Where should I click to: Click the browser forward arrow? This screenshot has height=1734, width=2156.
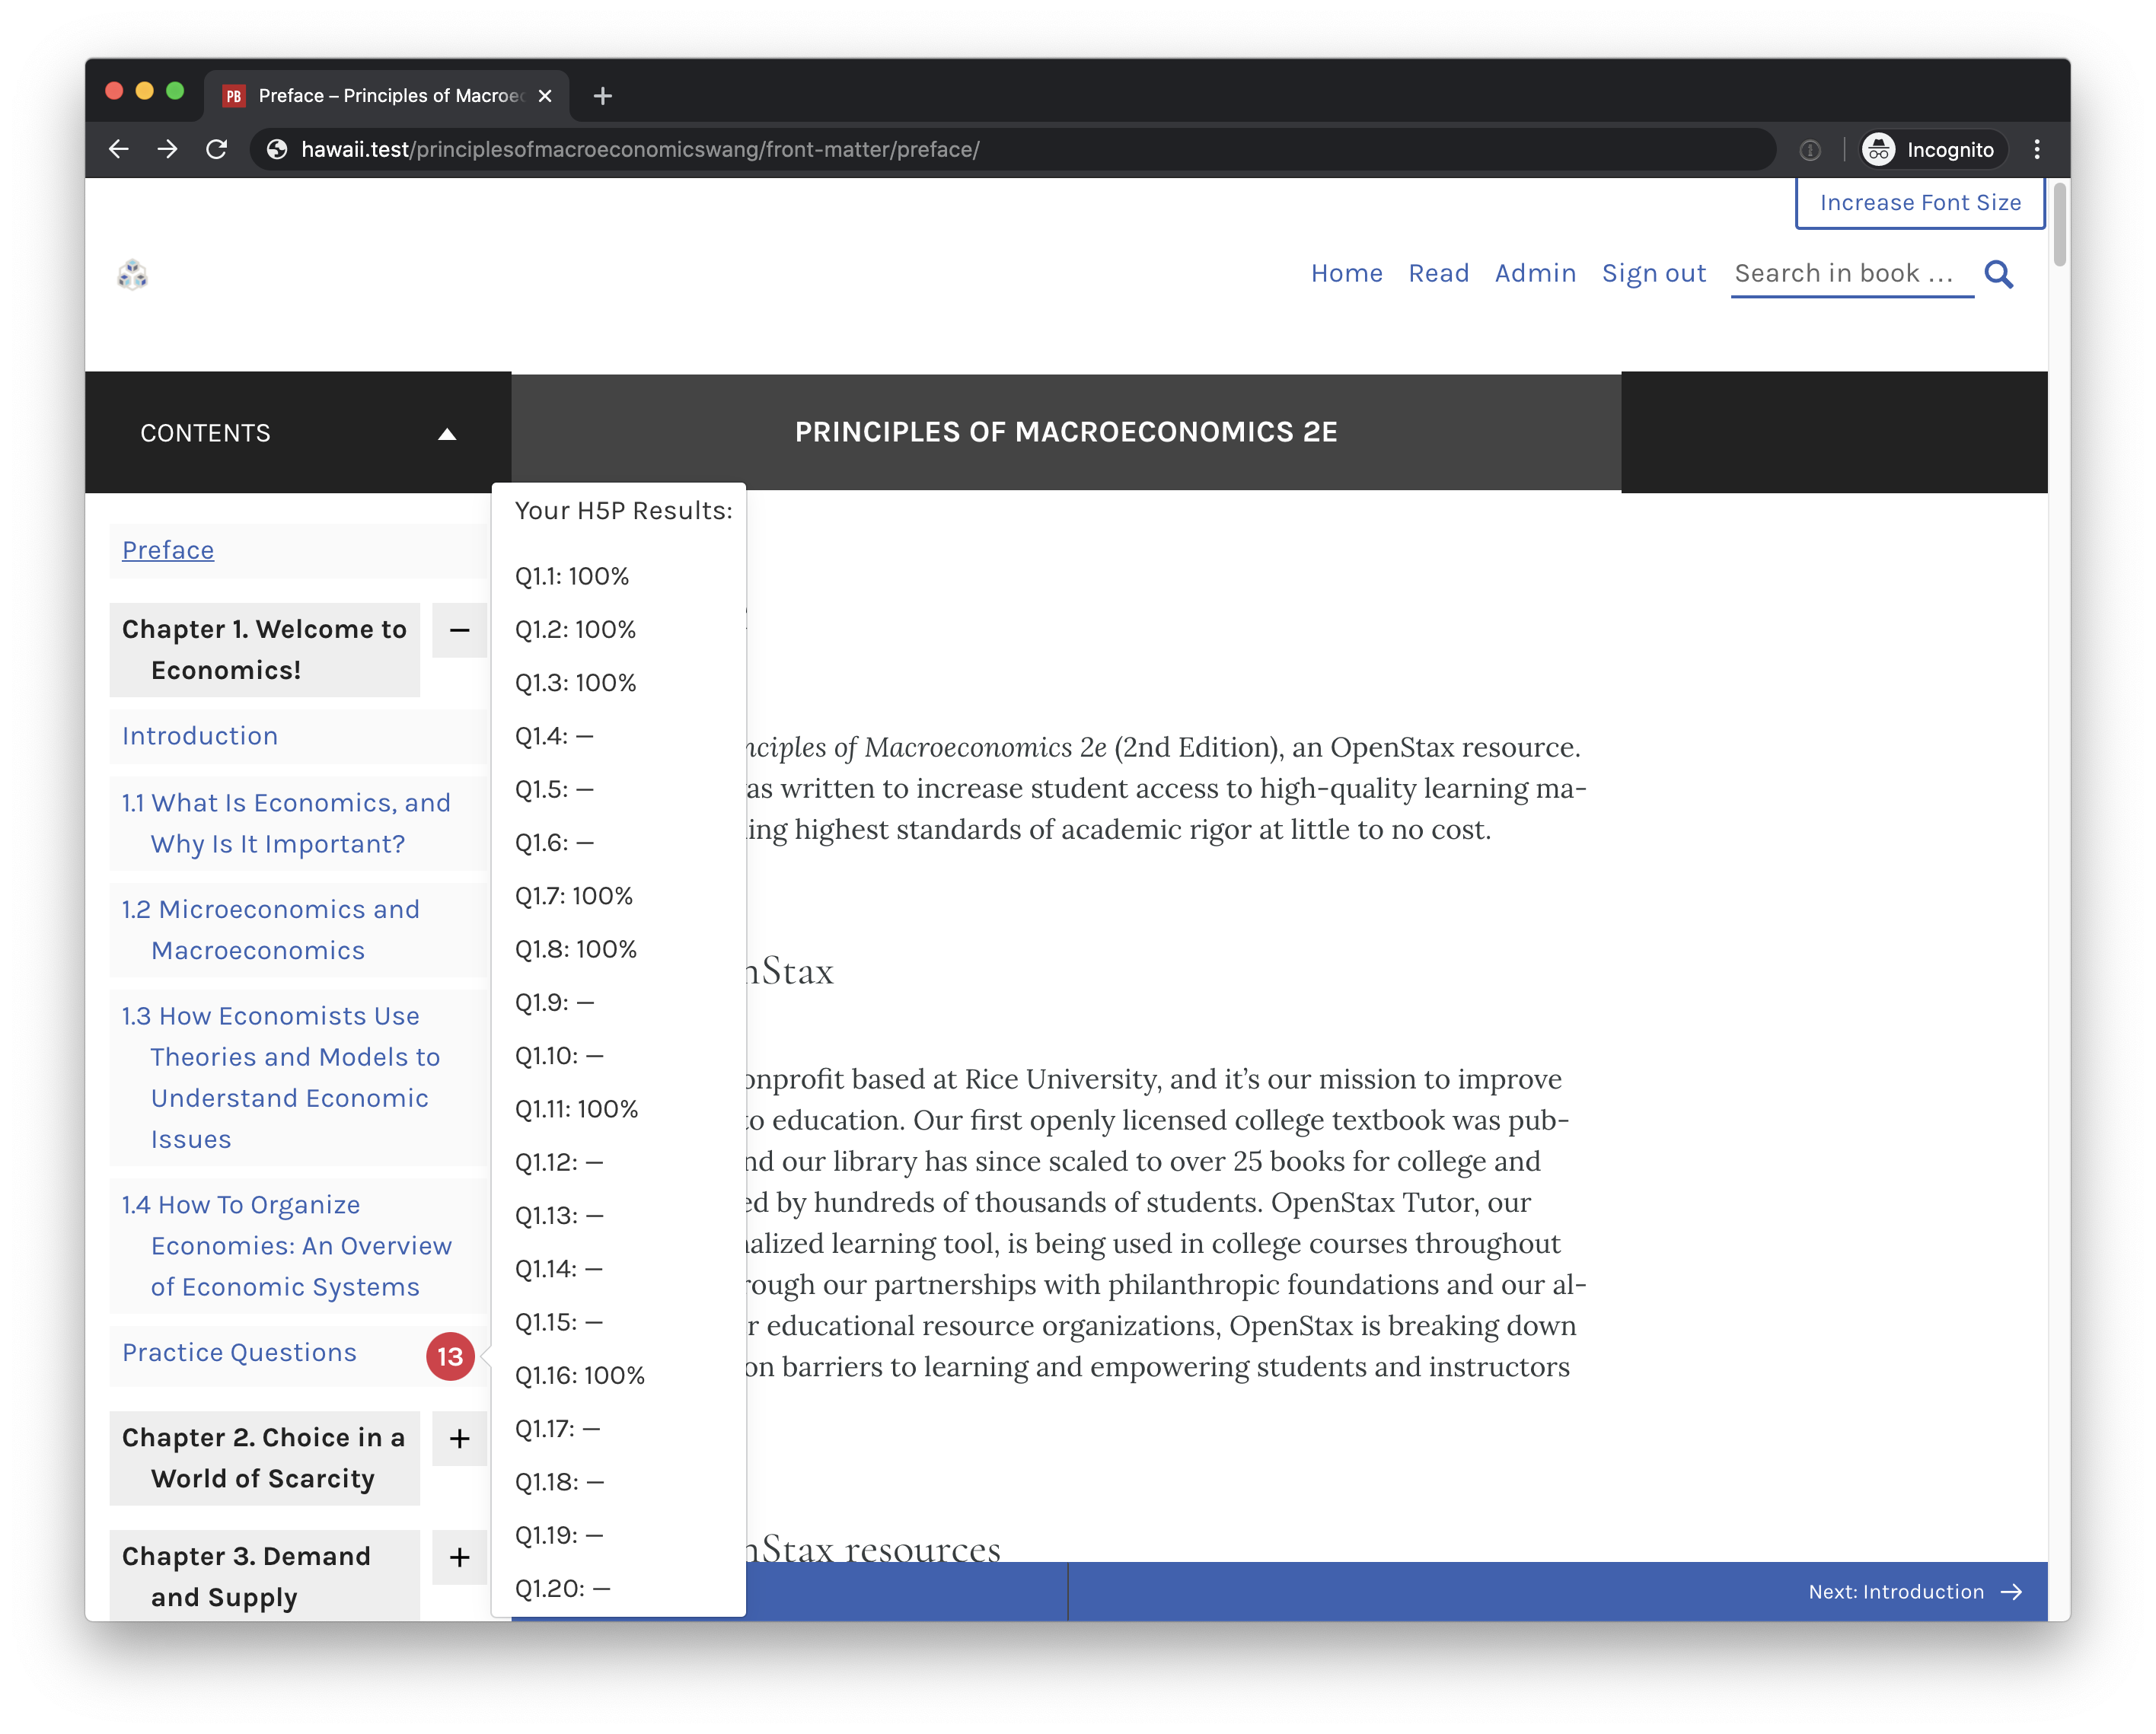pos(167,149)
